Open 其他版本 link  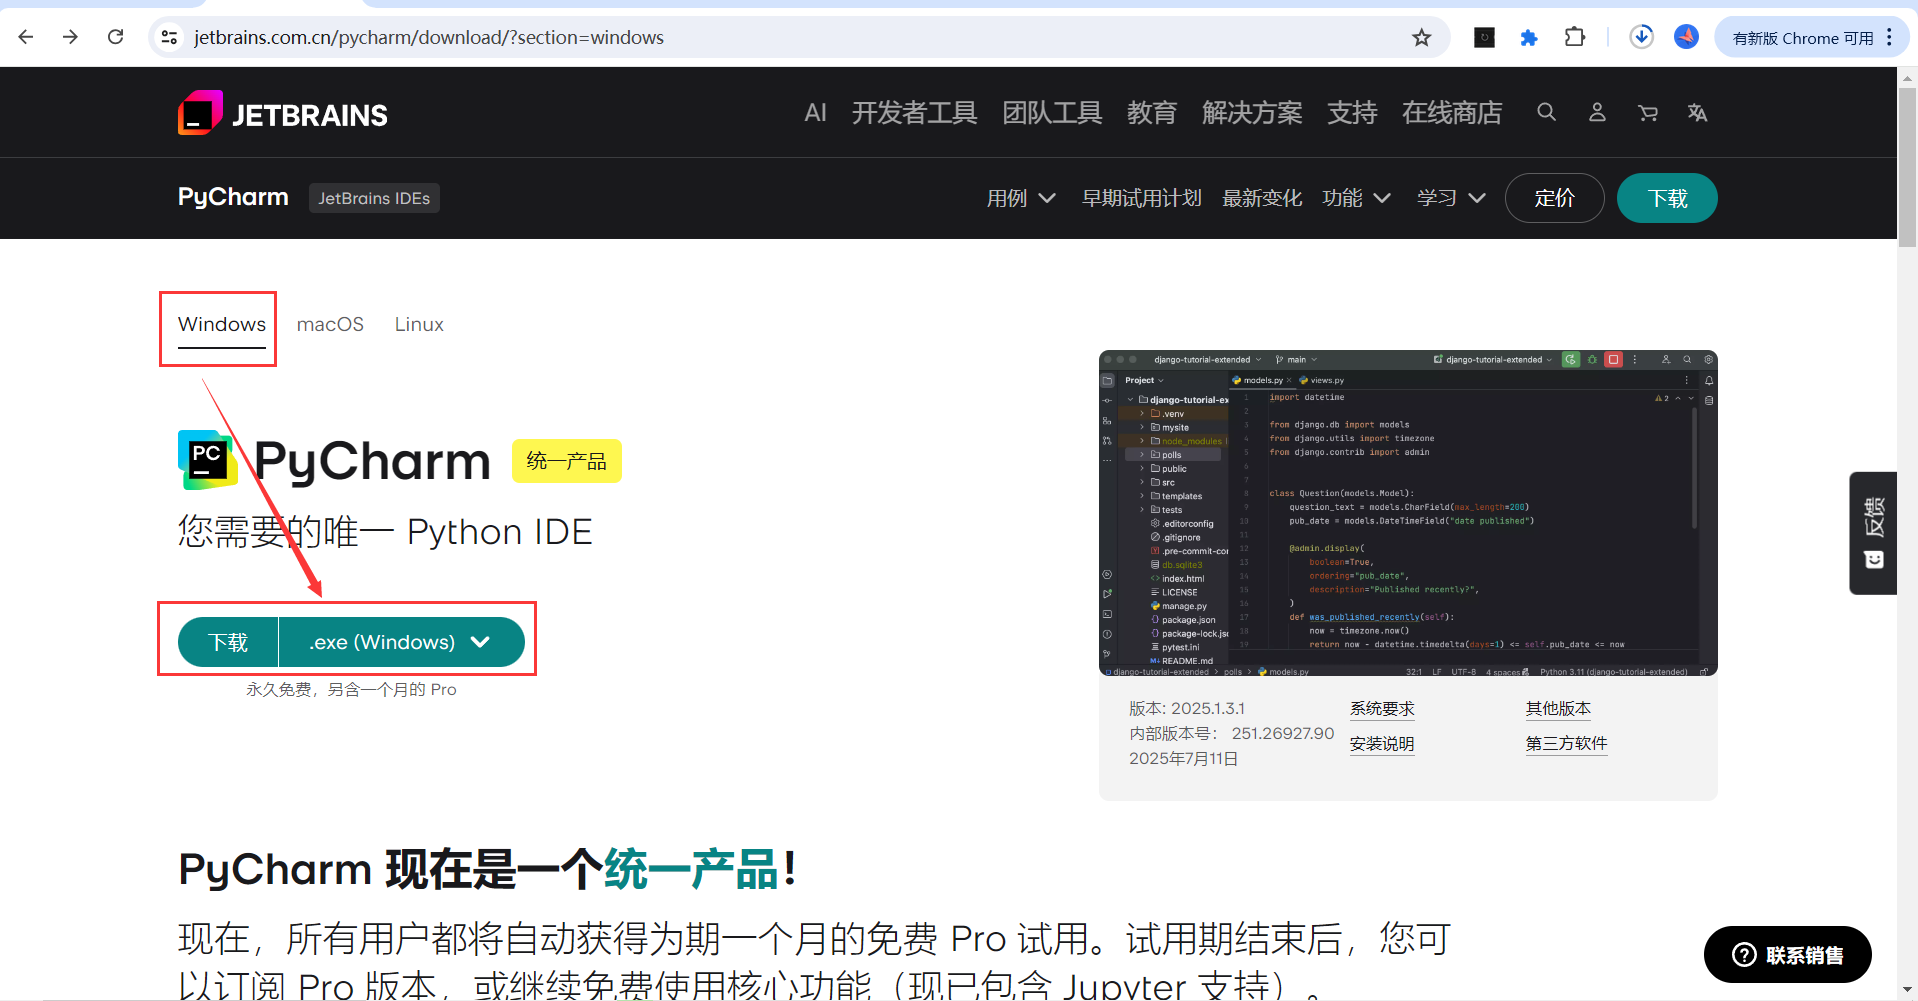click(1558, 709)
